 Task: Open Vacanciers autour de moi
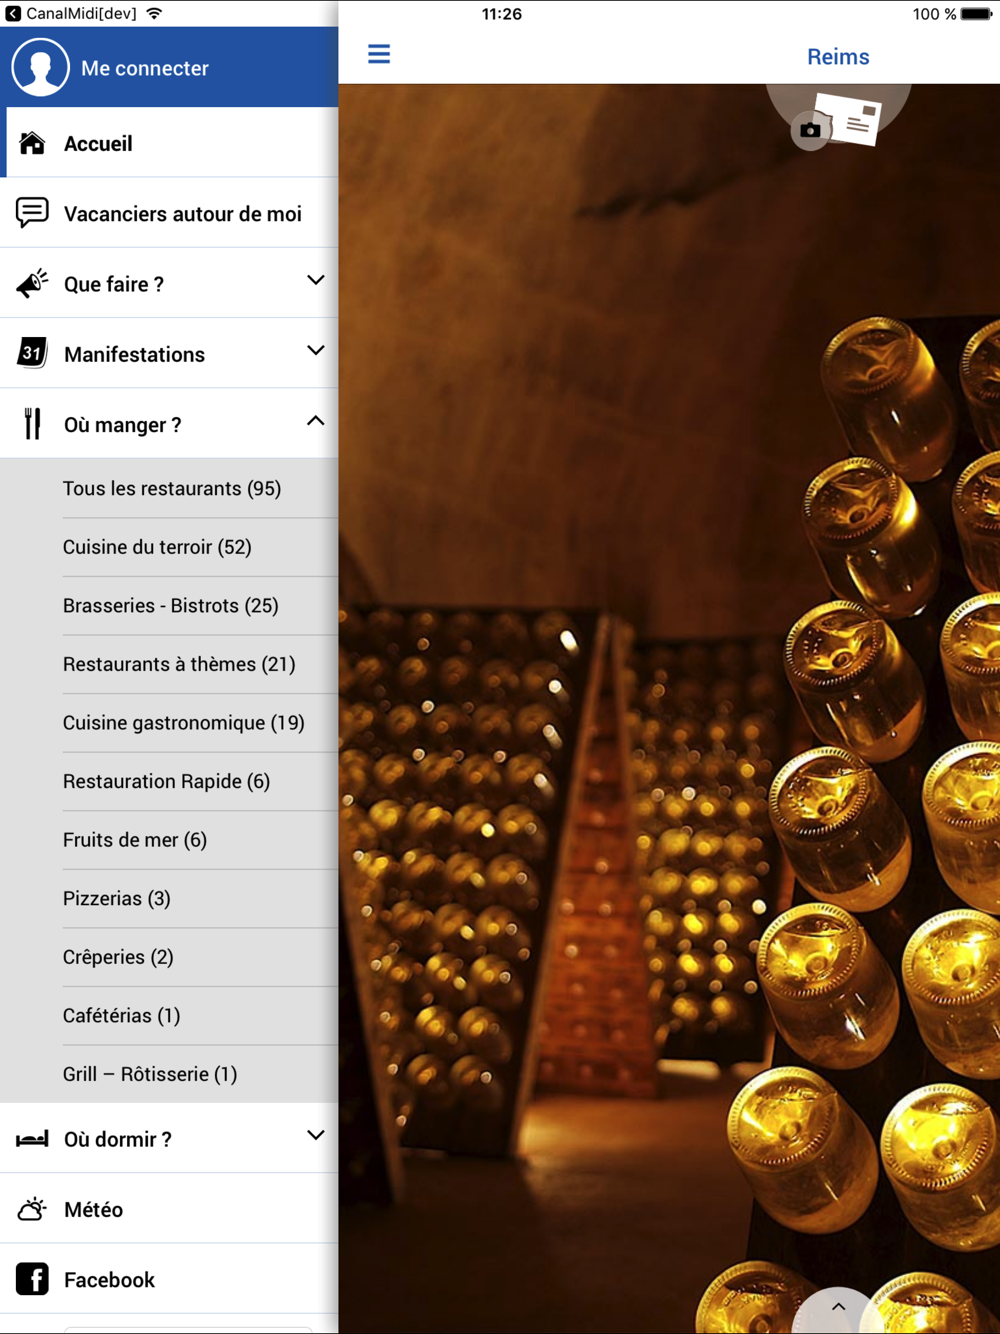169,213
